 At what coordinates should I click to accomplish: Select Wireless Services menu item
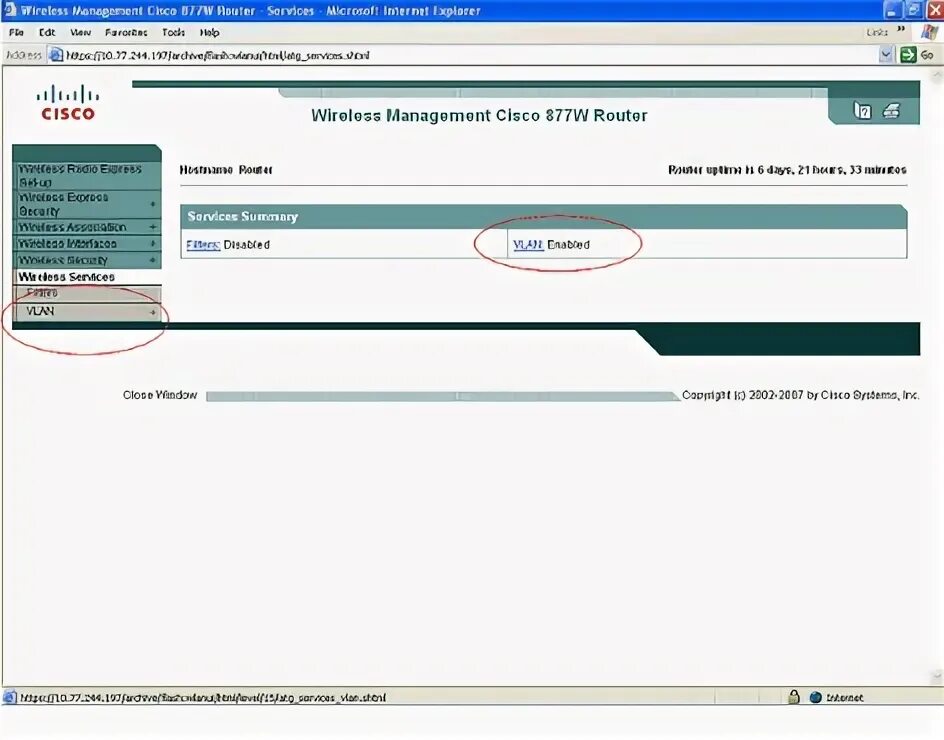pos(87,277)
